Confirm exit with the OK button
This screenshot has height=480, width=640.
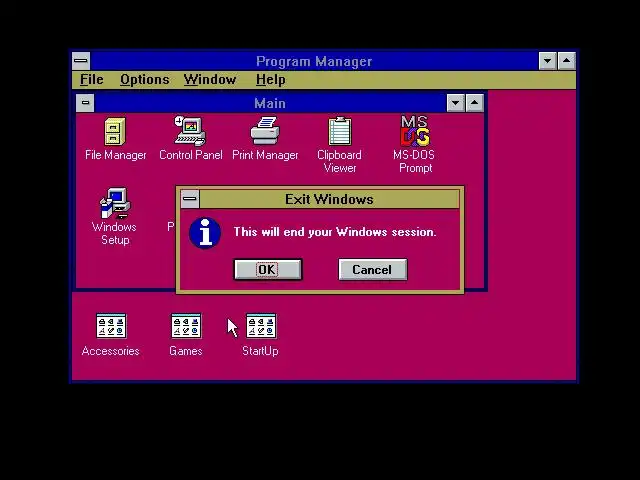(268, 269)
